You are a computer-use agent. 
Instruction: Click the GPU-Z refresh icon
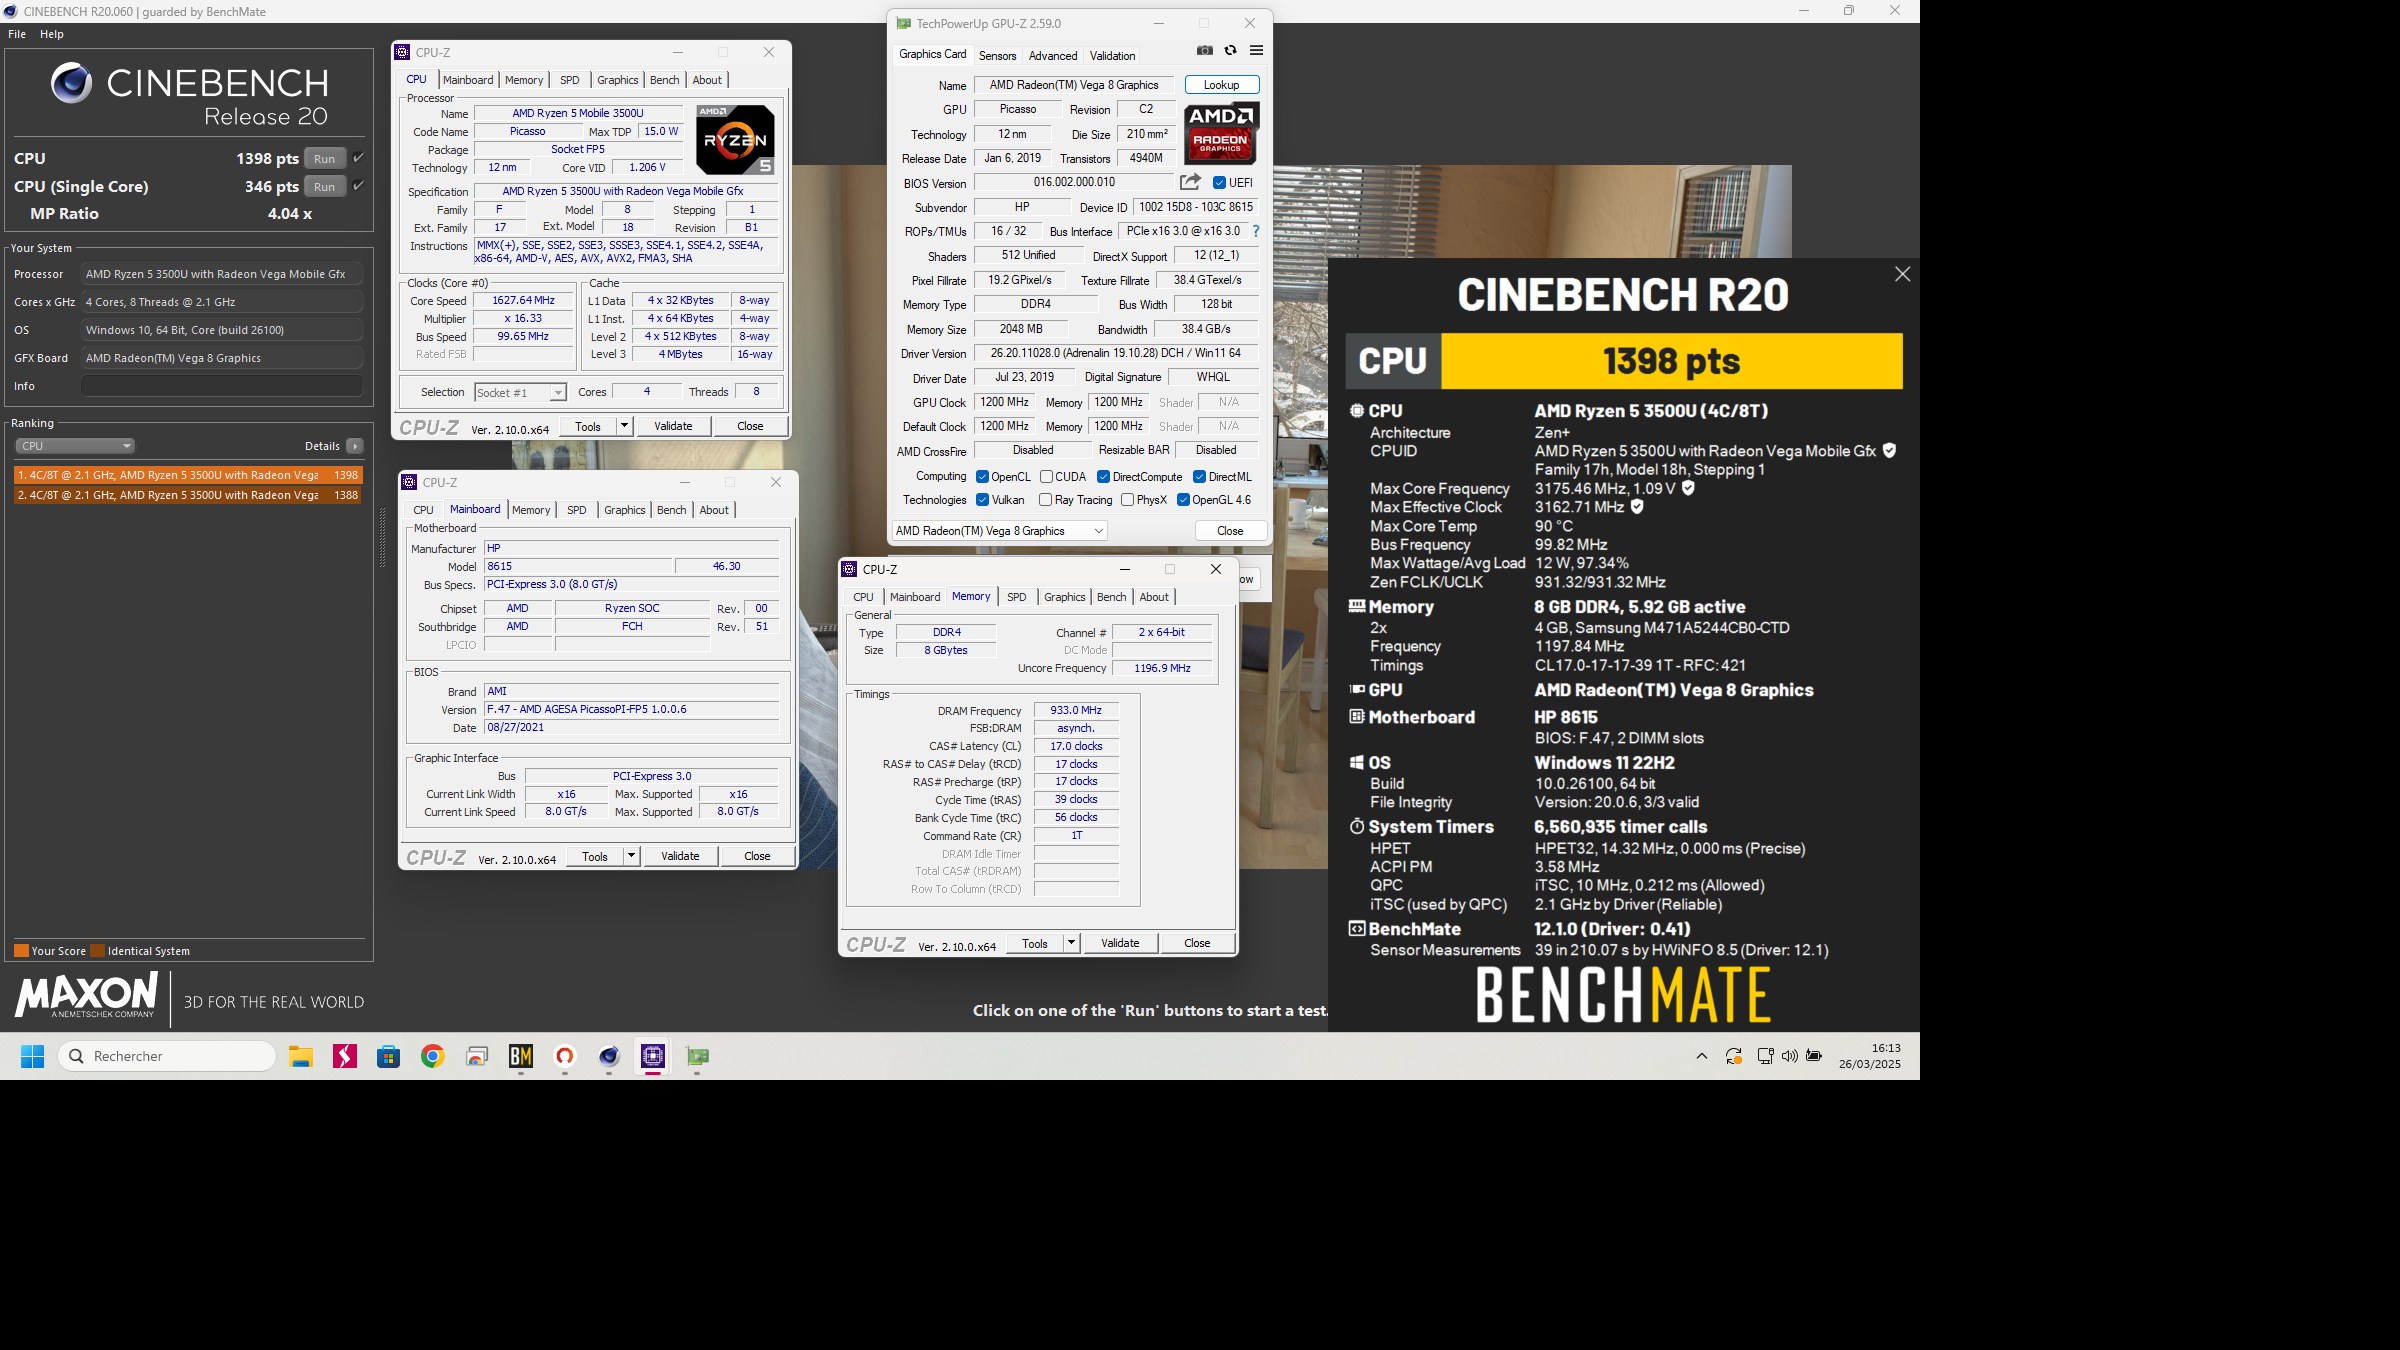click(1230, 51)
